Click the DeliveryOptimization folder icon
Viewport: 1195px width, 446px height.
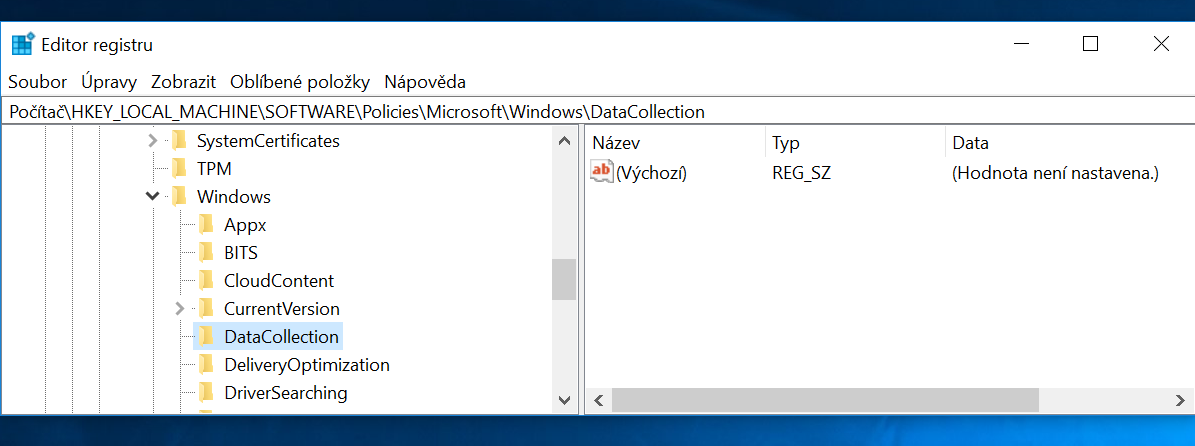[207, 364]
